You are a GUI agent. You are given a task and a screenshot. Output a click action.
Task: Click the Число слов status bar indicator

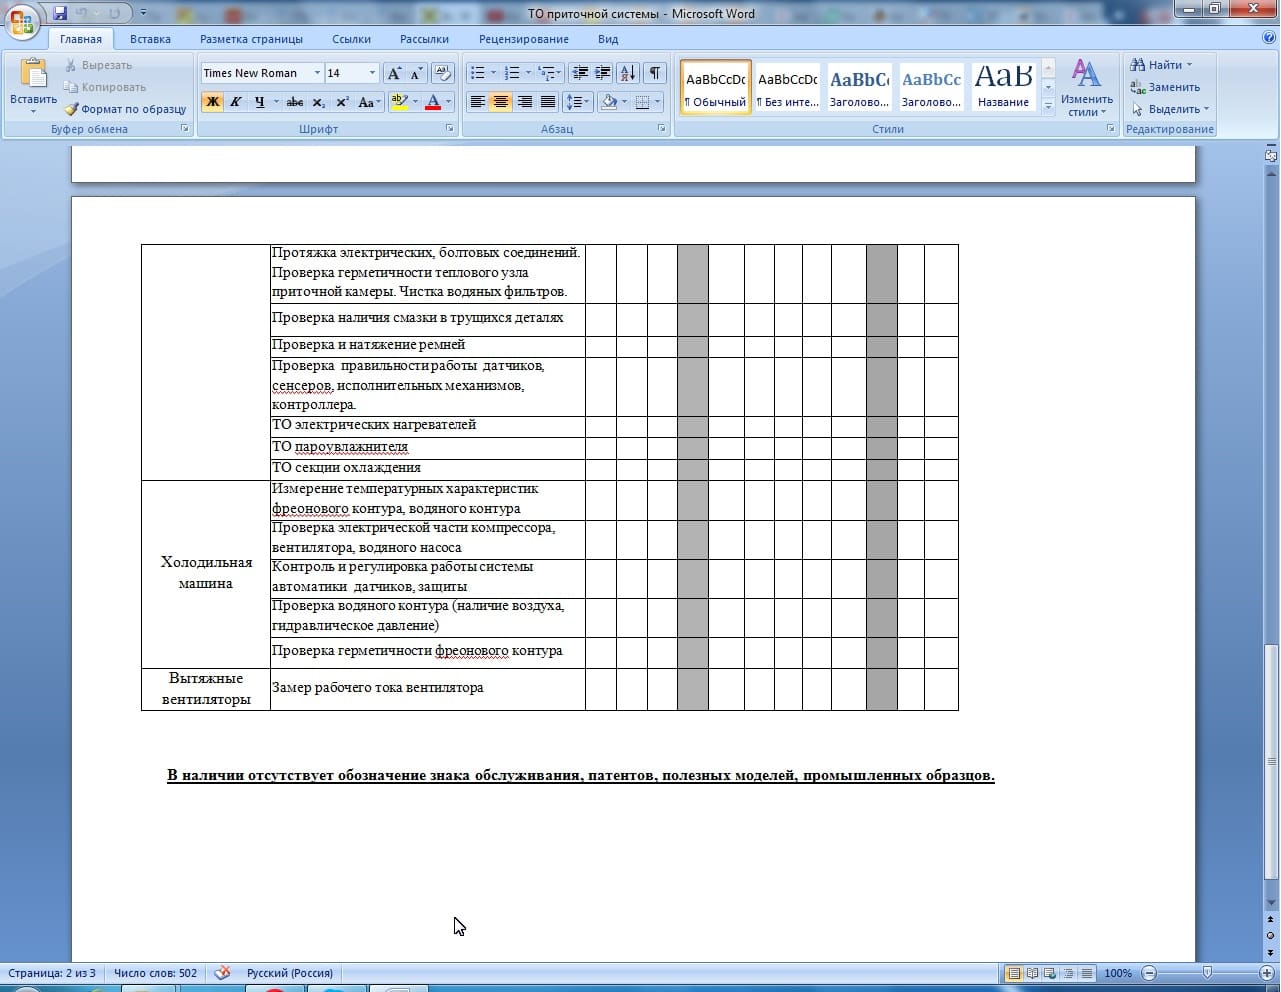point(155,973)
